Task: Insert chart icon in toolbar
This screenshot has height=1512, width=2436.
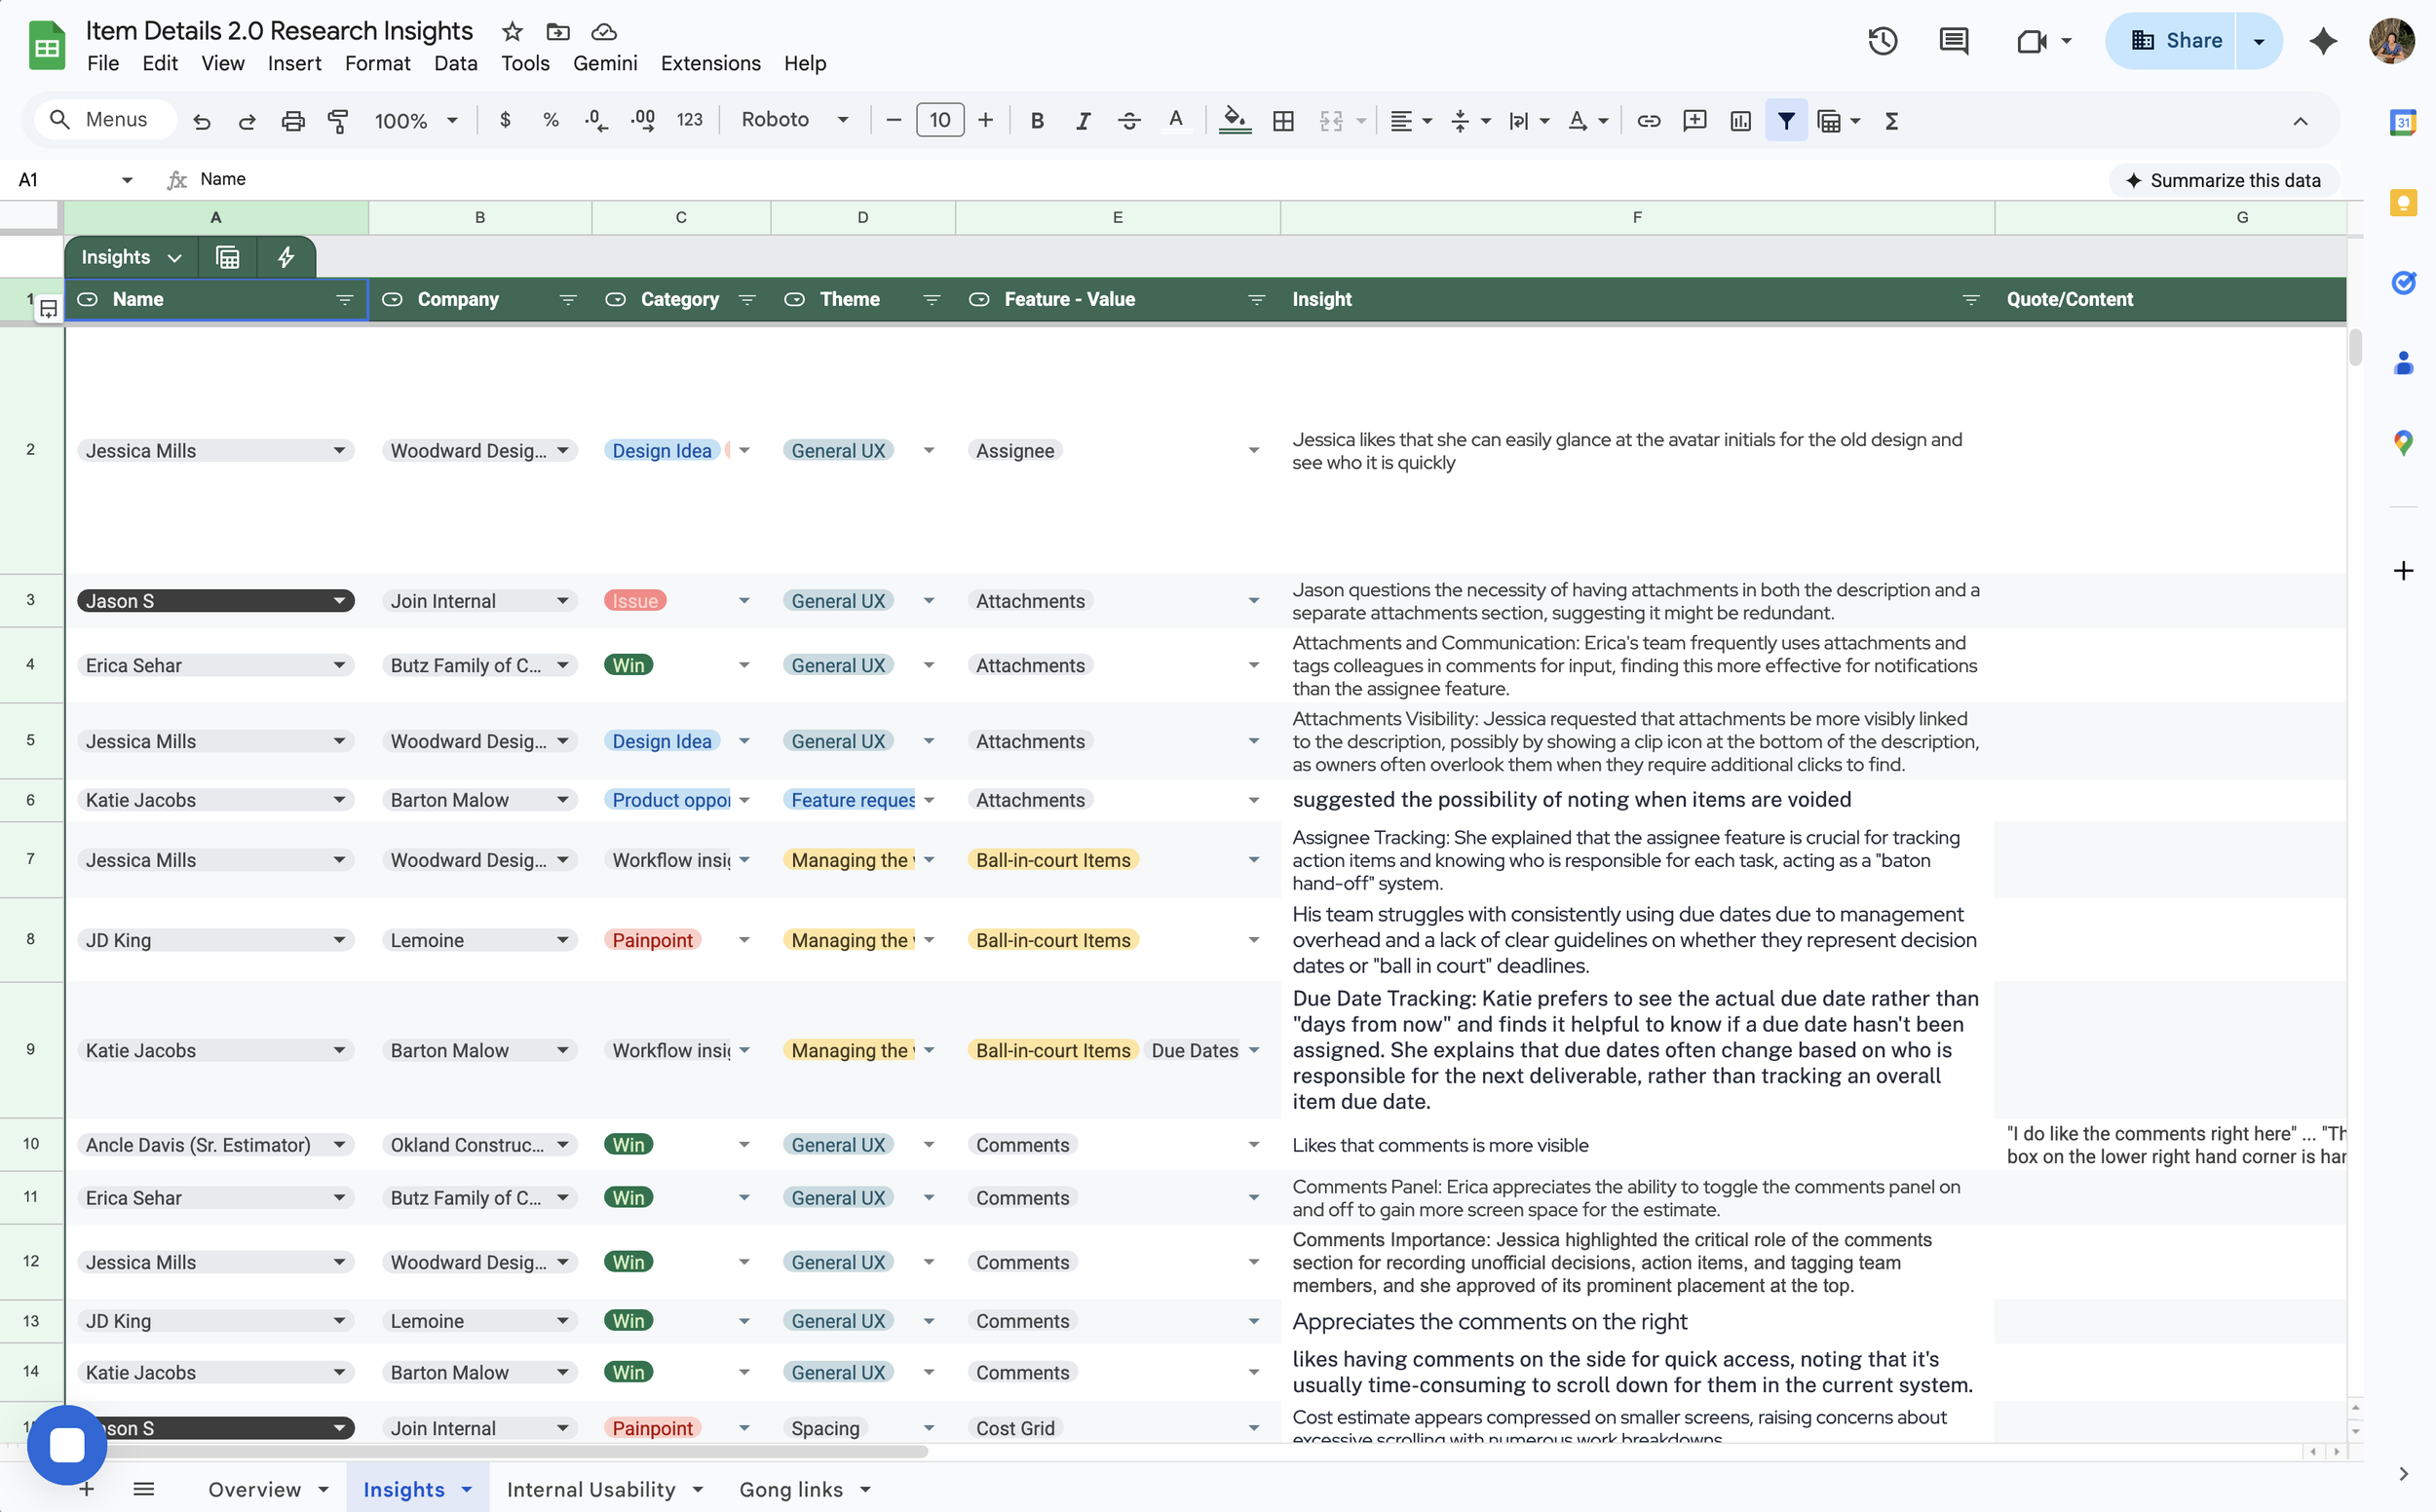Action: pyautogui.click(x=1740, y=121)
